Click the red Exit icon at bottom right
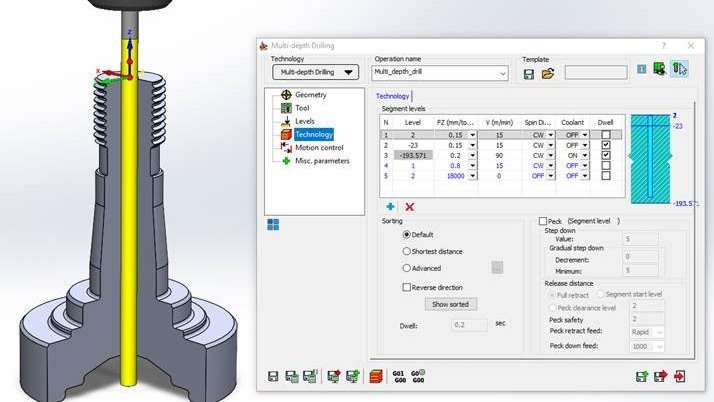The image size is (714, 402). point(680,377)
